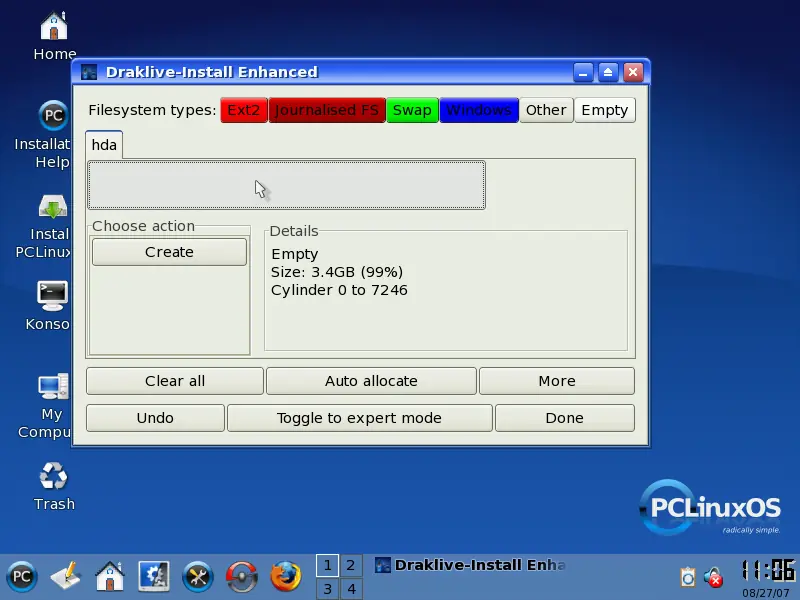Click the Done button
This screenshot has height=600, width=800.
tap(565, 418)
